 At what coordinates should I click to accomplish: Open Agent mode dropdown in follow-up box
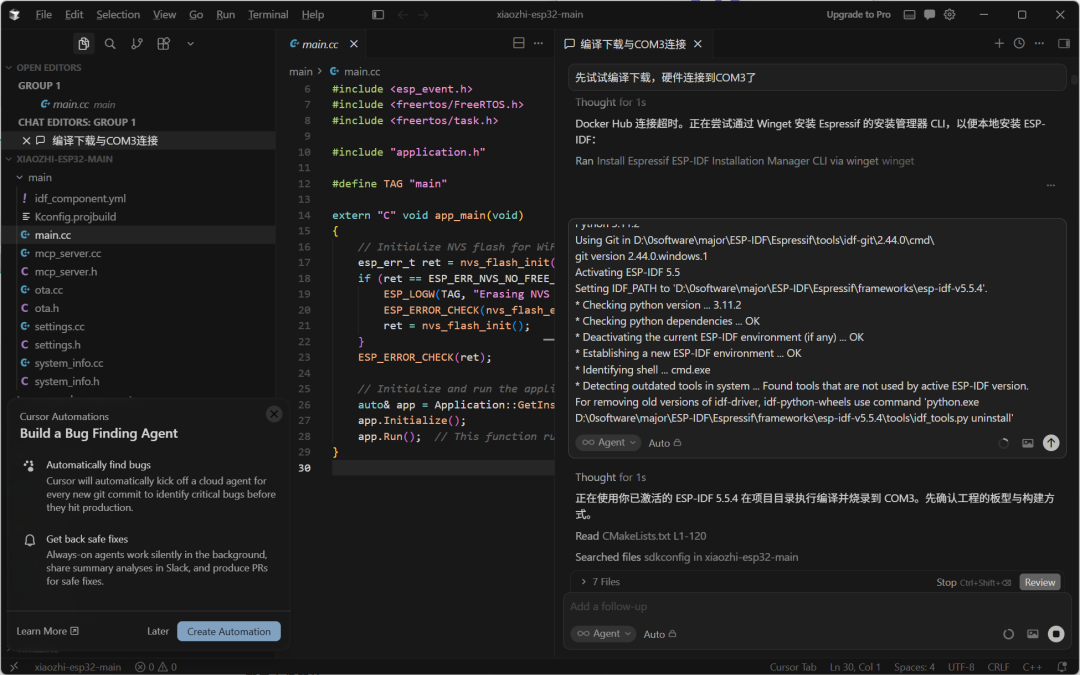coord(603,634)
